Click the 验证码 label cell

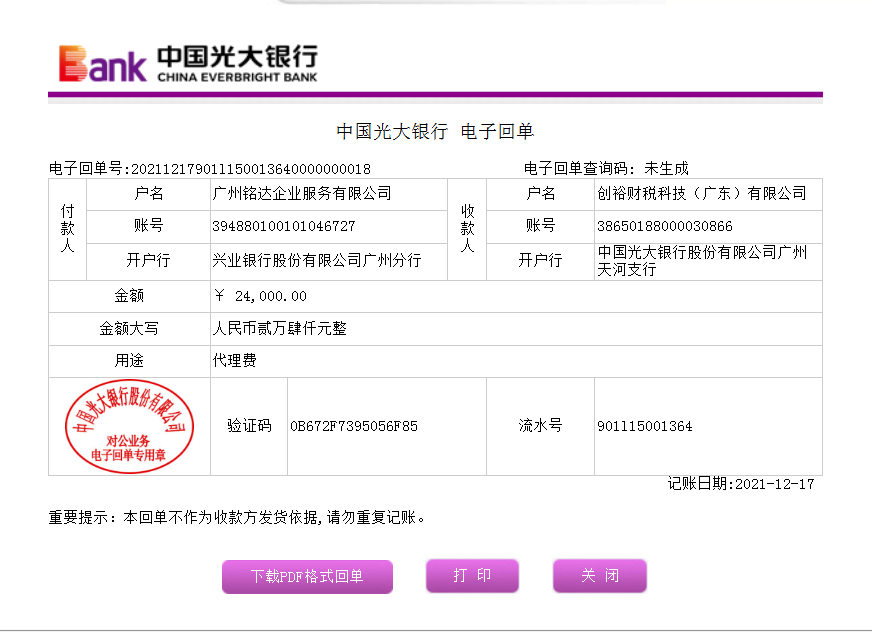point(249,426)
